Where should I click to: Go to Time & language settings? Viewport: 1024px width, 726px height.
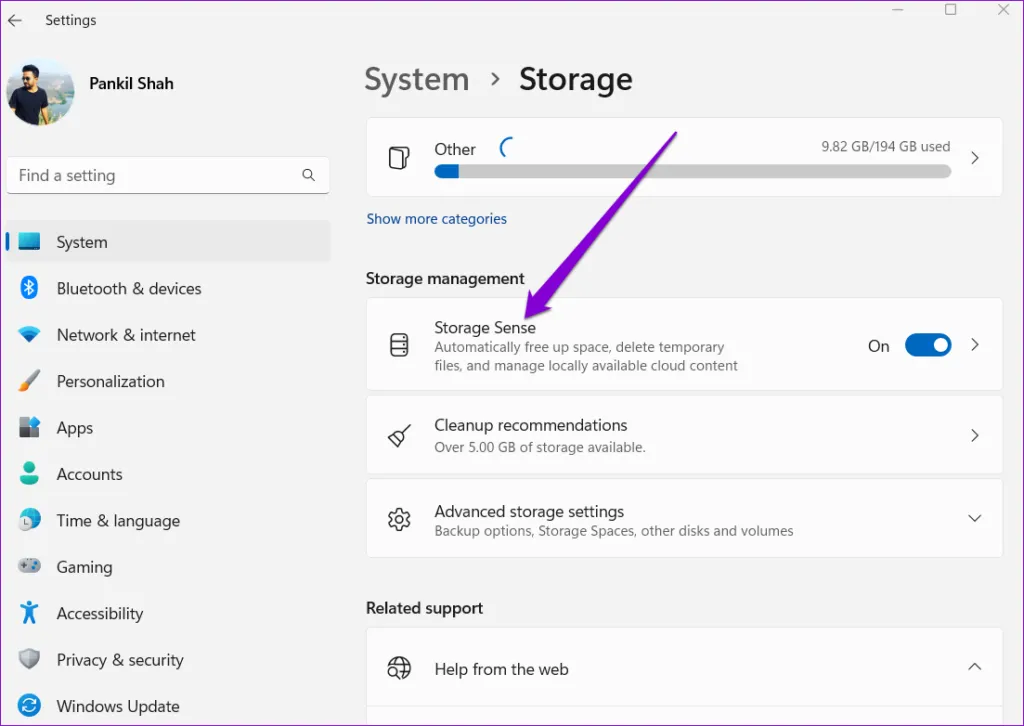point(118,521)
